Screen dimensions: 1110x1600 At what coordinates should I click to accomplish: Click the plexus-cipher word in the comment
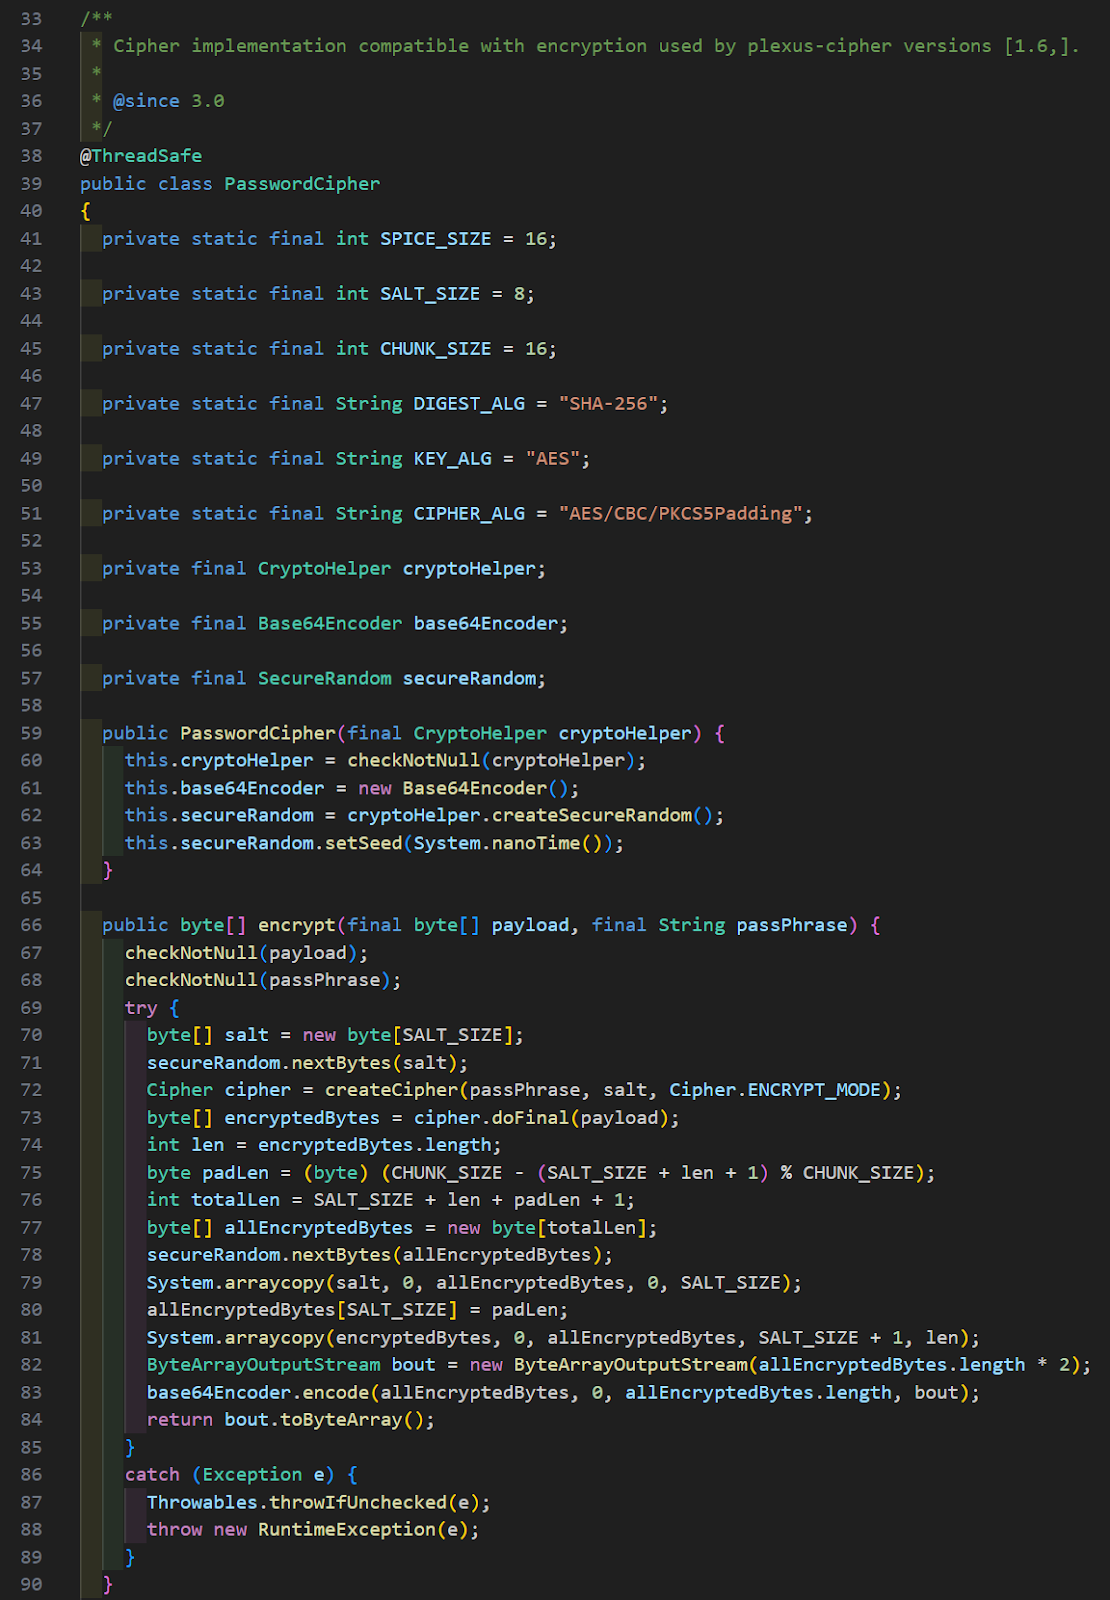[819, 46]
